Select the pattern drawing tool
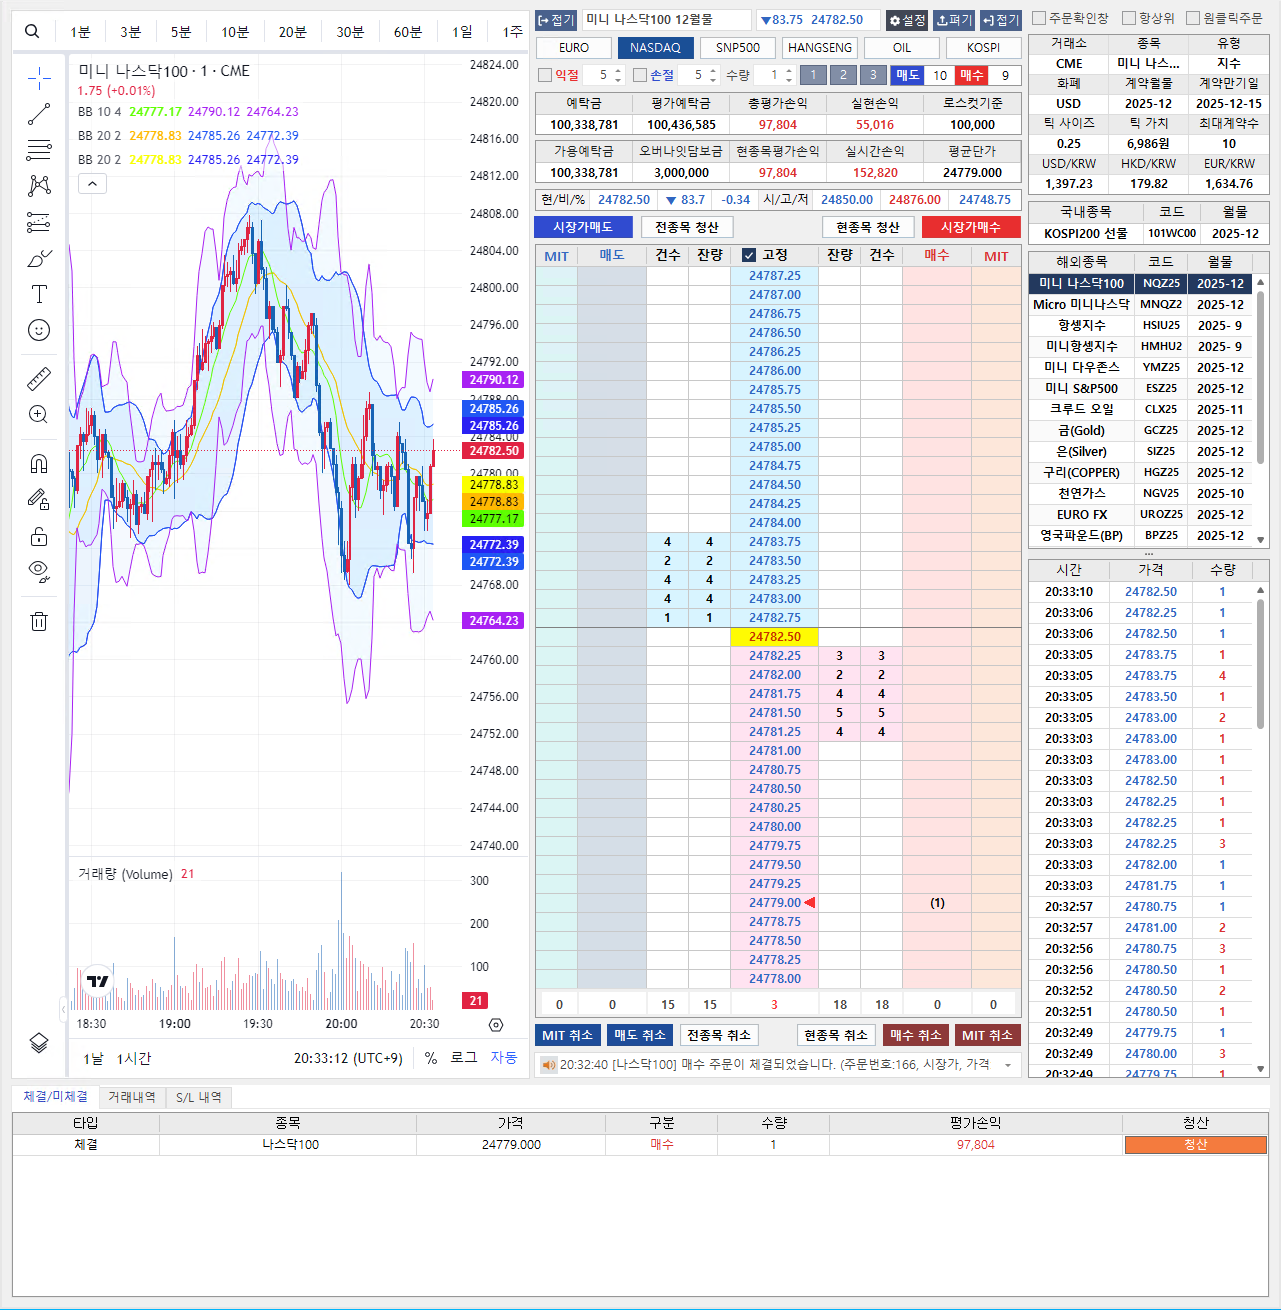This screenshot has width=1281, height=1310. point(39,186)
